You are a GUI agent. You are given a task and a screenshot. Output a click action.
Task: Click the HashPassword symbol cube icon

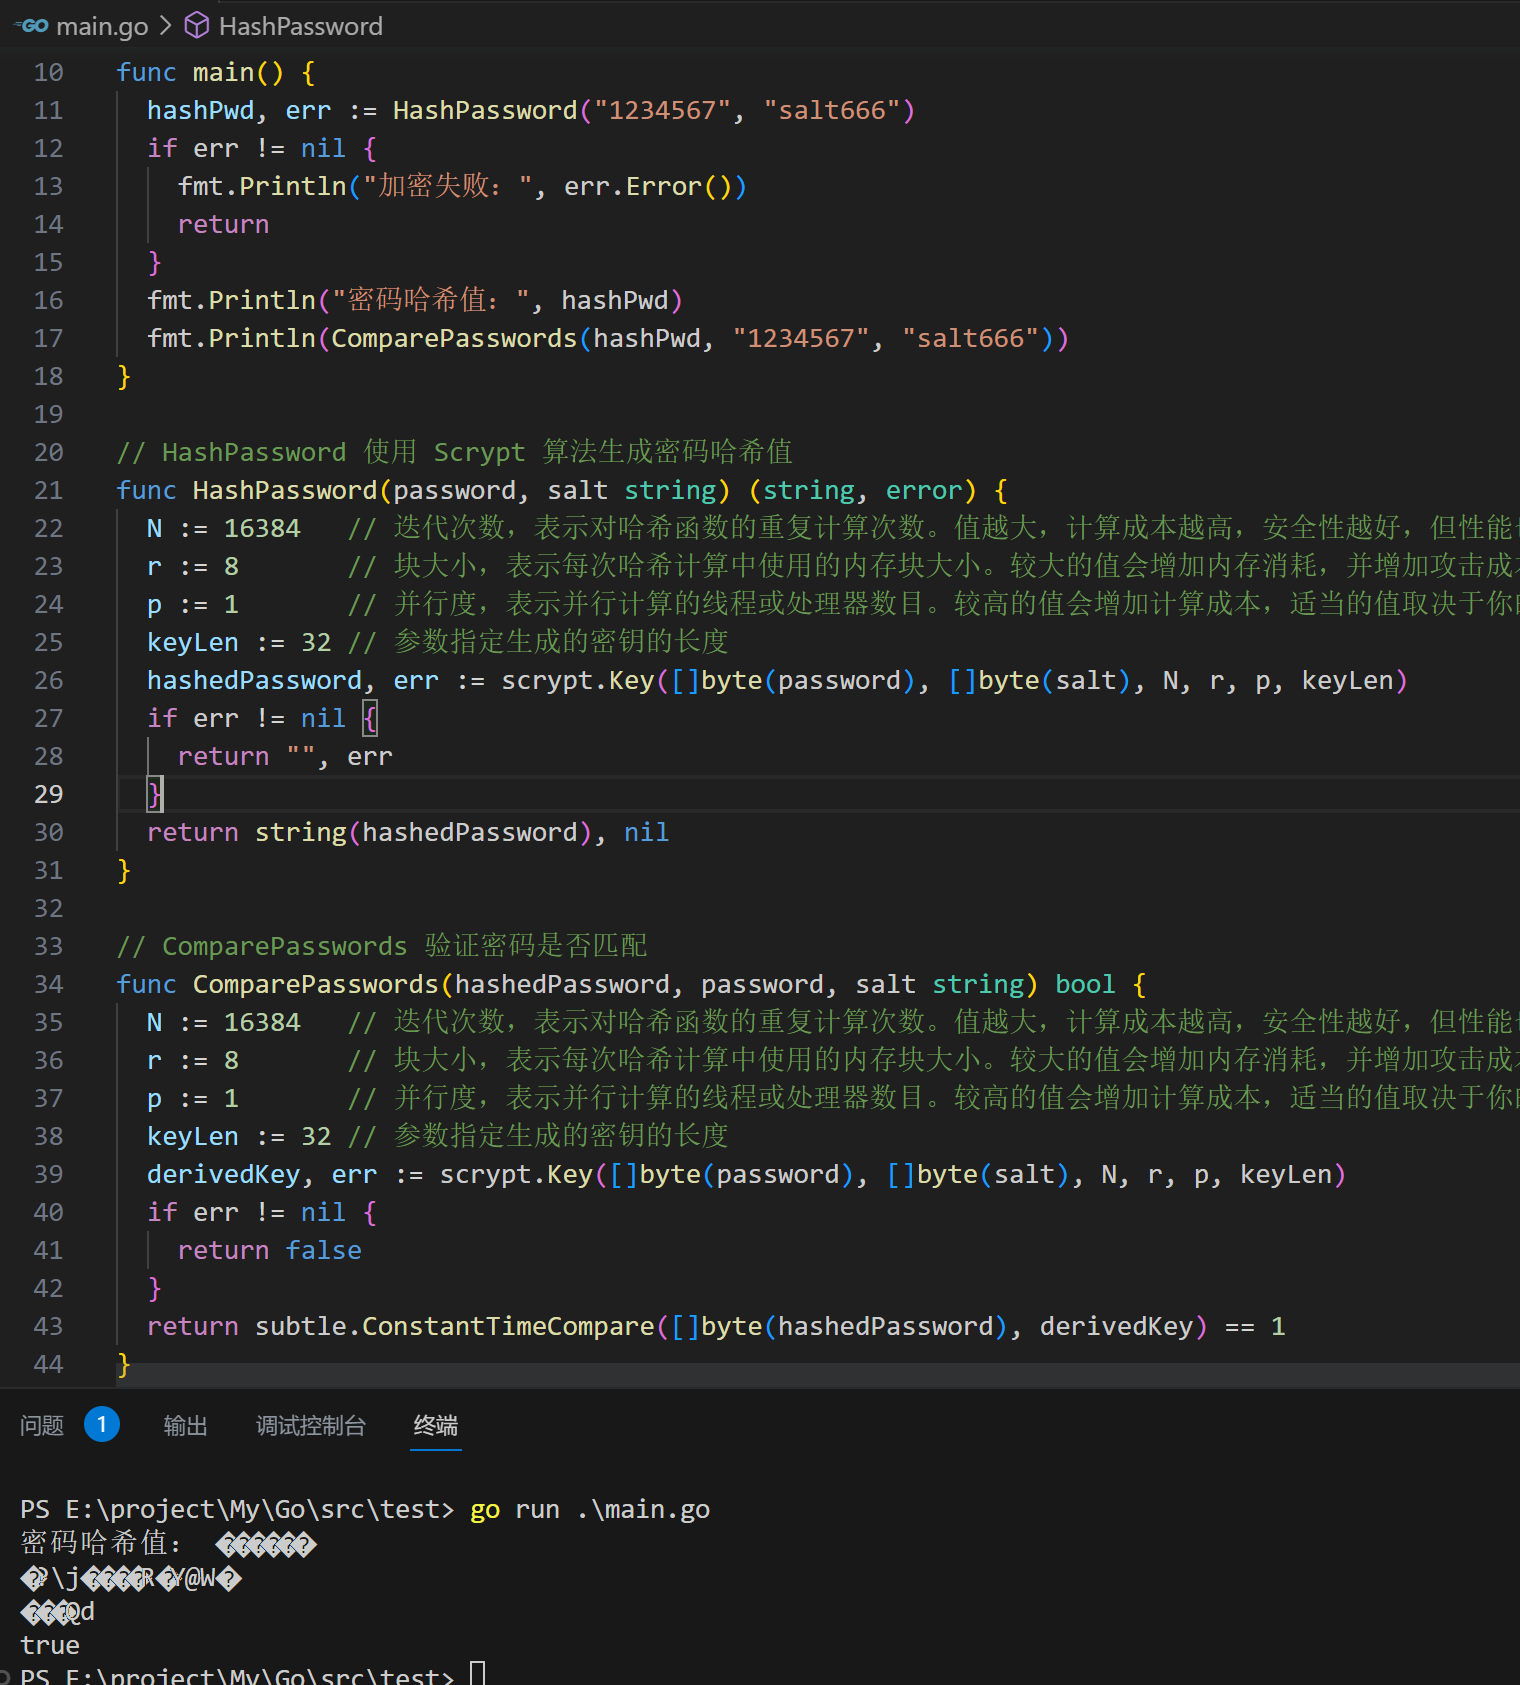197,25
